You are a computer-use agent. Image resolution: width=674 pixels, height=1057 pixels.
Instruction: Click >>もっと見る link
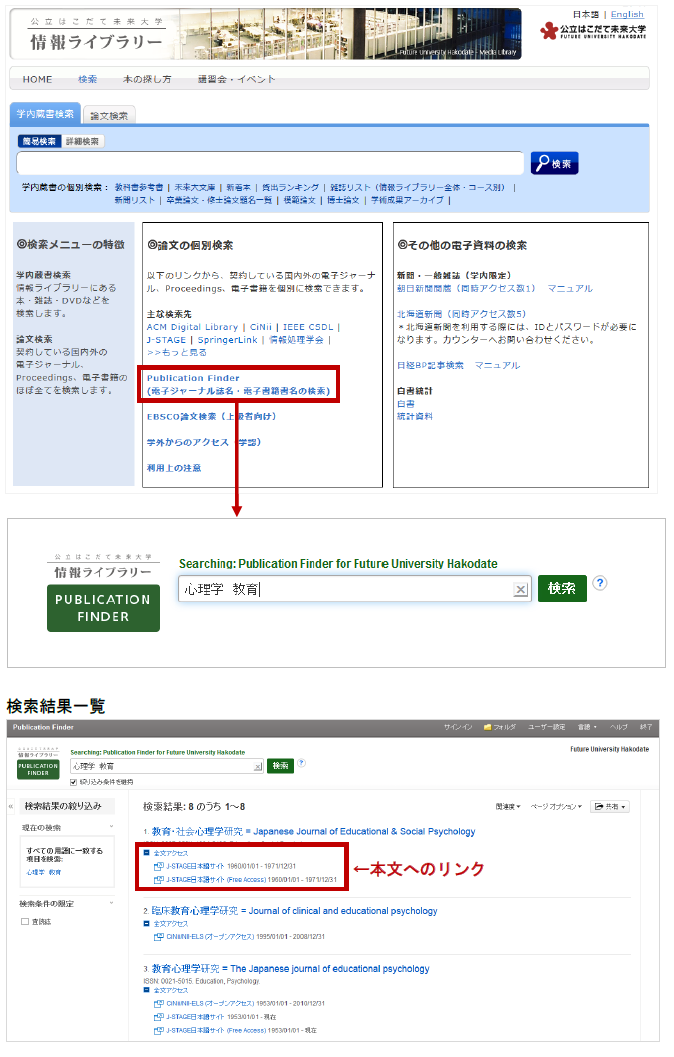[x=177, y=353]
